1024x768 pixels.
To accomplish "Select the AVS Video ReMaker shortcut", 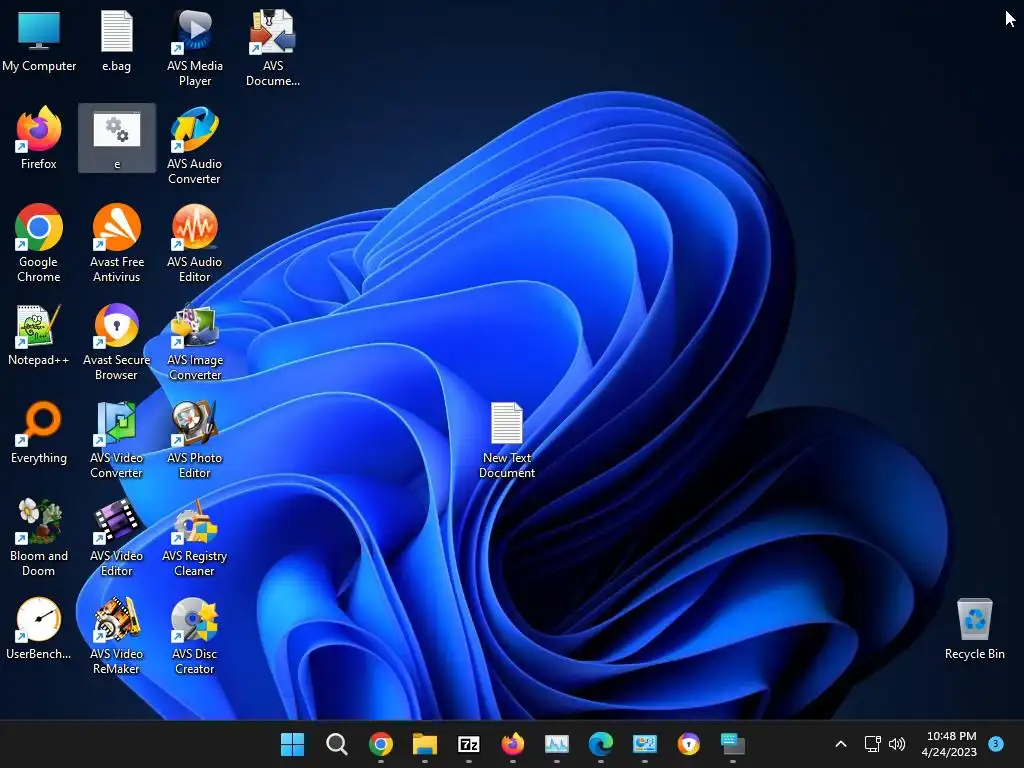I will [x=117, y=635].
